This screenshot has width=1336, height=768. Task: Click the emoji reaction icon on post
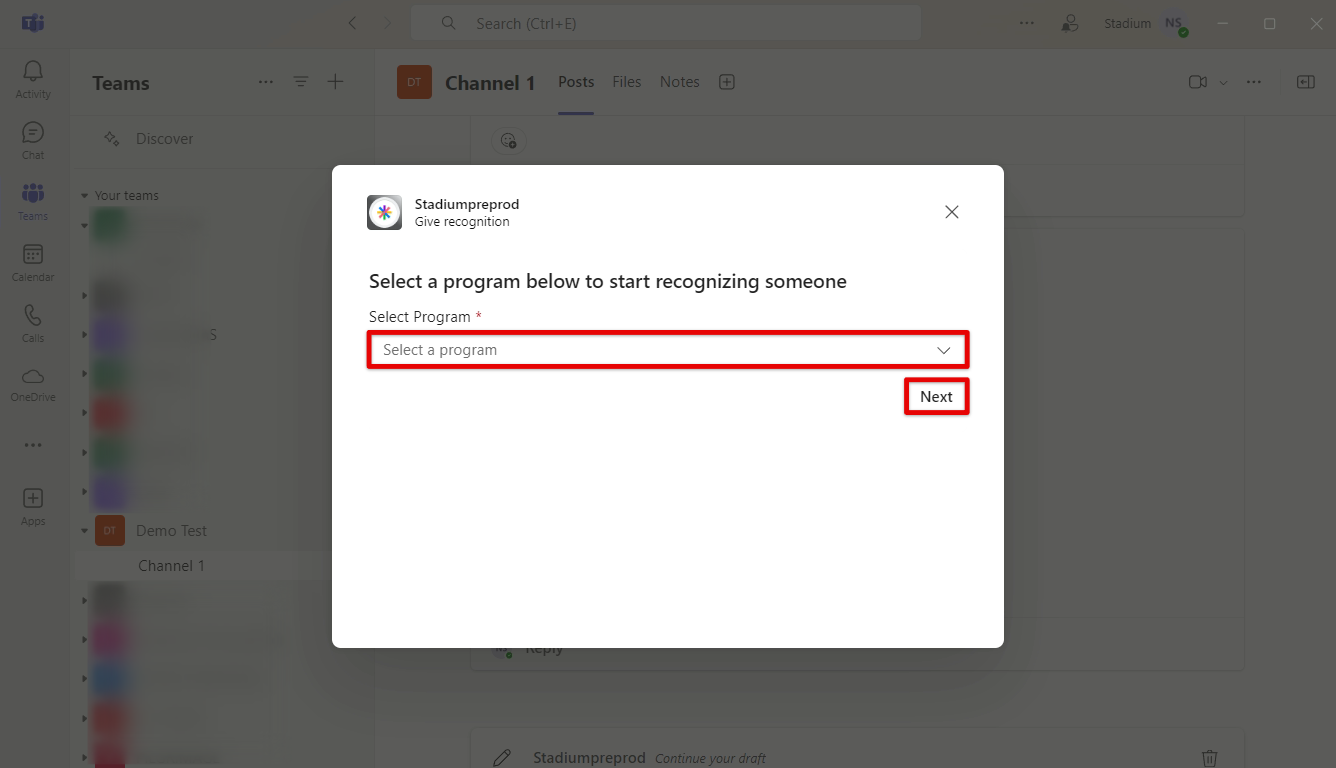tap(509, 141)
